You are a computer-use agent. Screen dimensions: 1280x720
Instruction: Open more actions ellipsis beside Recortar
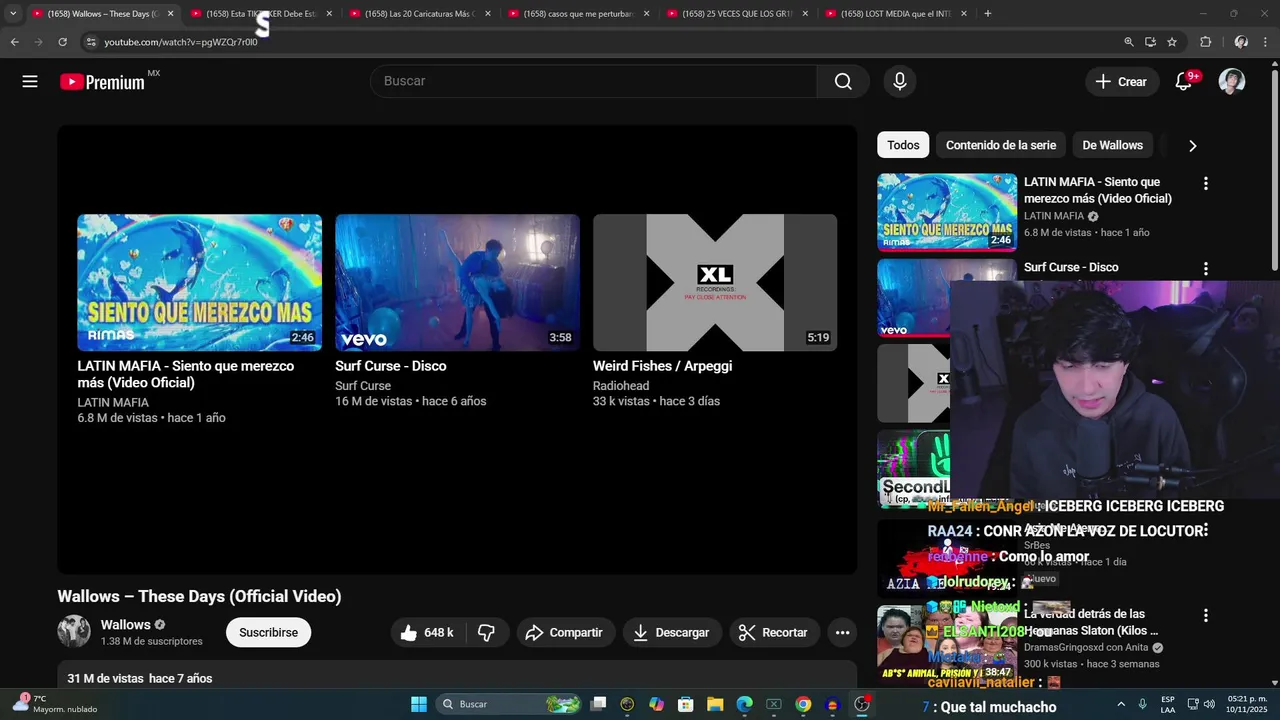[x=842, y=632]
